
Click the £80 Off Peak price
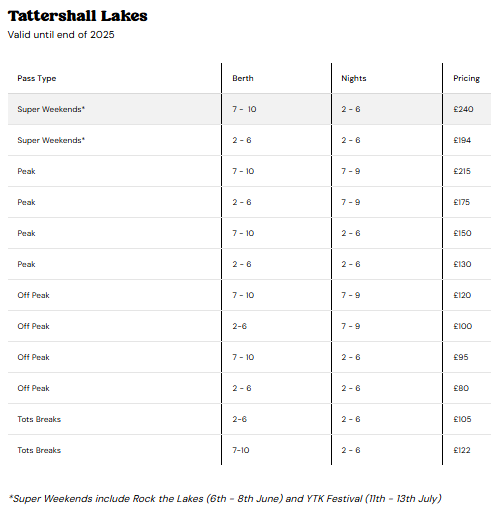click(x=461, y=388)
